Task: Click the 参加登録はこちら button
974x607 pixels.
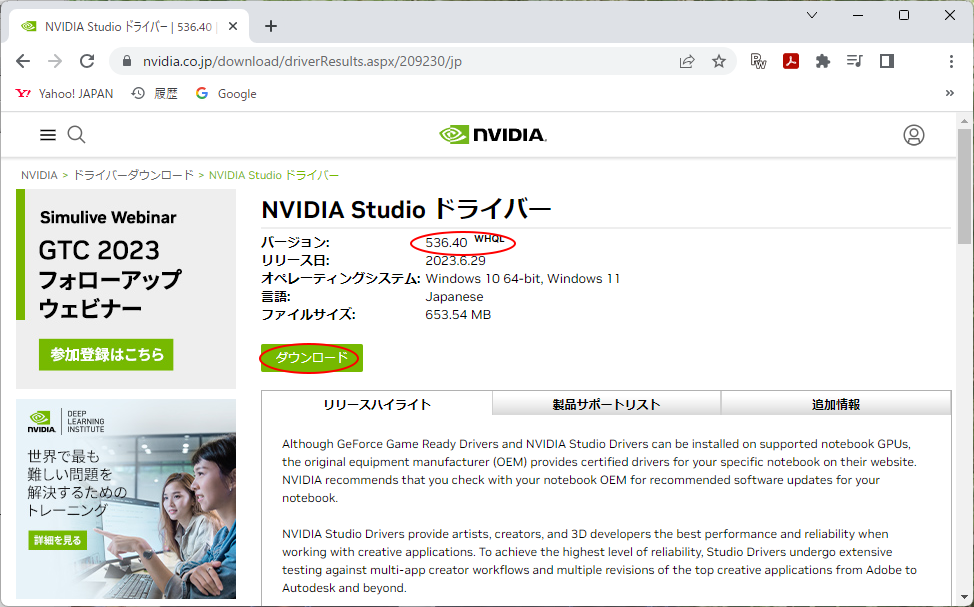Action: pyautogui.click(x=106, y=355)
